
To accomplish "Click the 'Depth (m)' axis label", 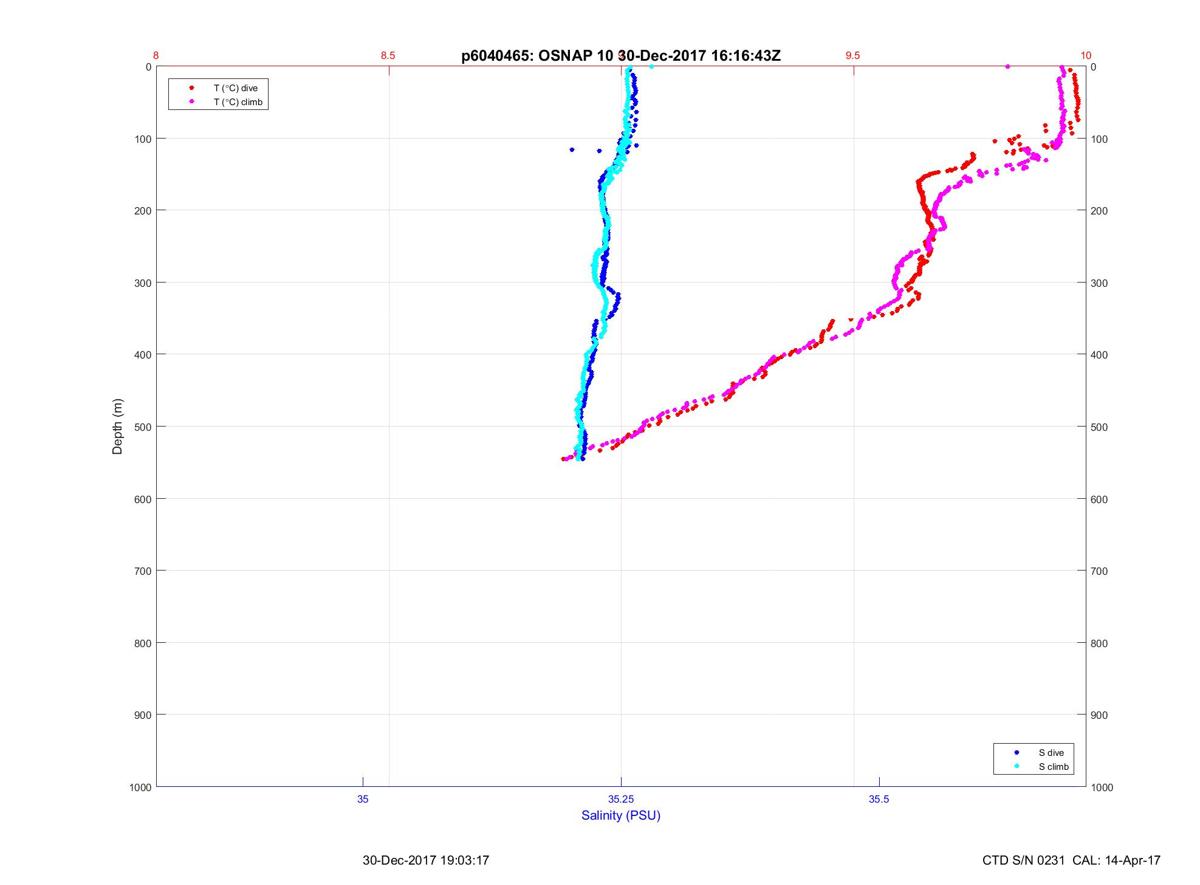I will click(x=118, y=427).
